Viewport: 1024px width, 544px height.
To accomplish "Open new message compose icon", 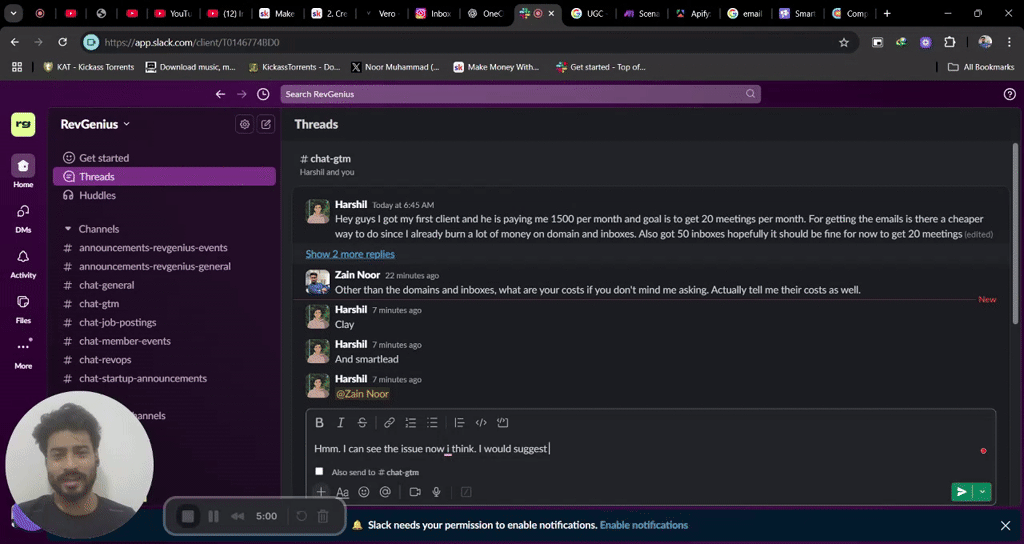I will [x=266, y=125].
